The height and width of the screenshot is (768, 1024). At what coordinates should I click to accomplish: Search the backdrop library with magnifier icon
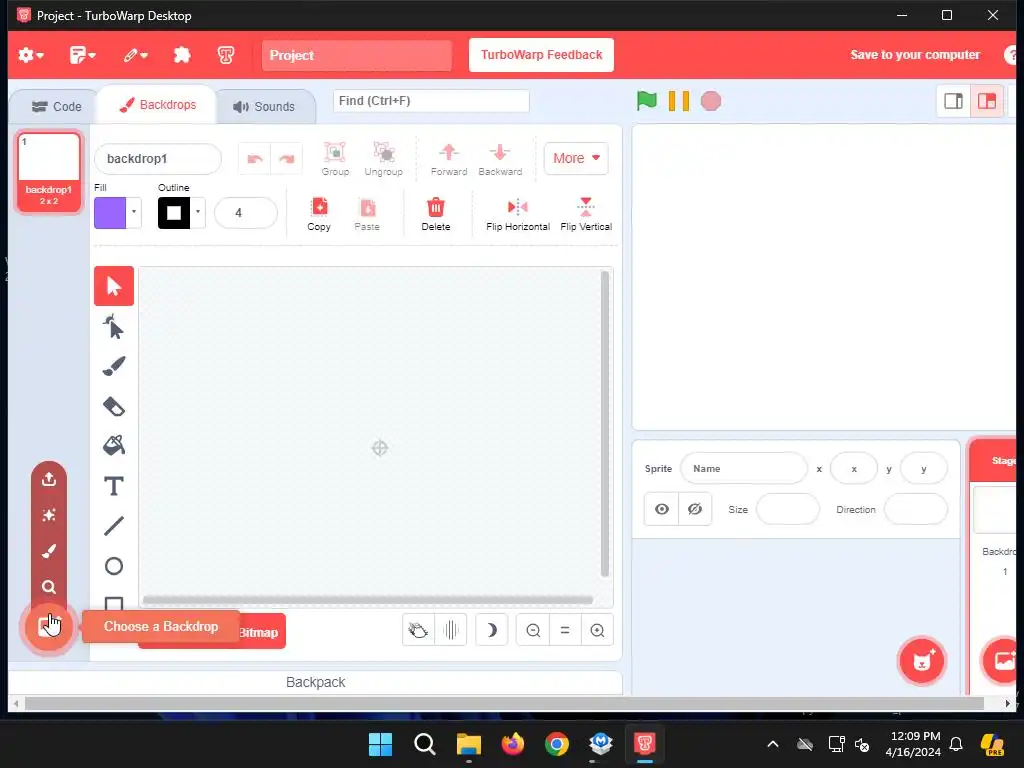coord(49,587)
